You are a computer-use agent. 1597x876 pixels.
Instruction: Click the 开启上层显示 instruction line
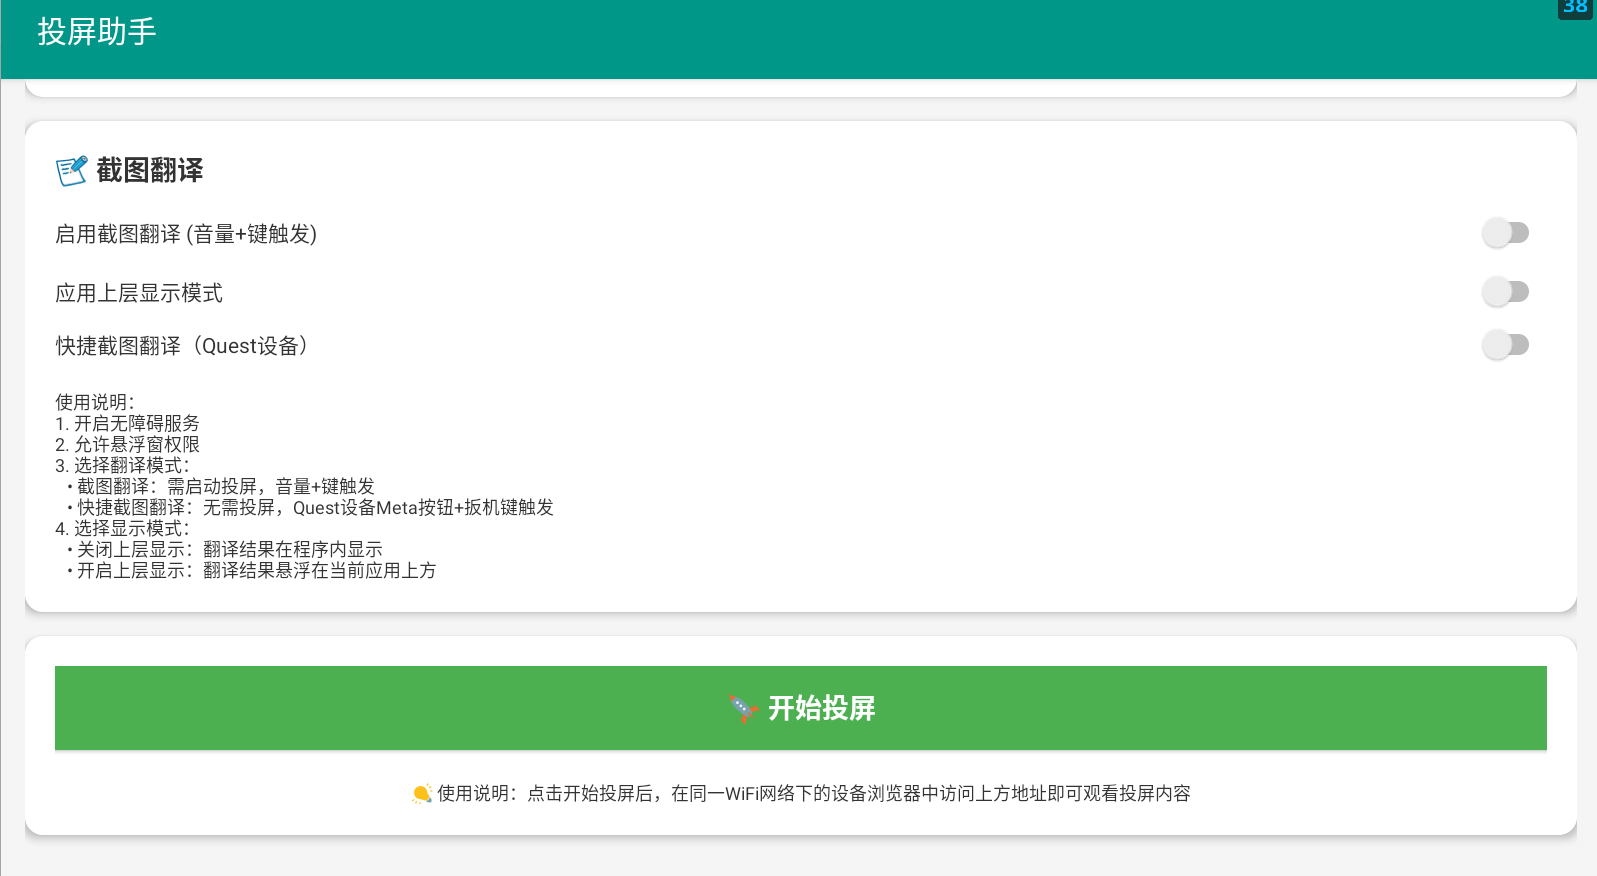tap(256, 570)
